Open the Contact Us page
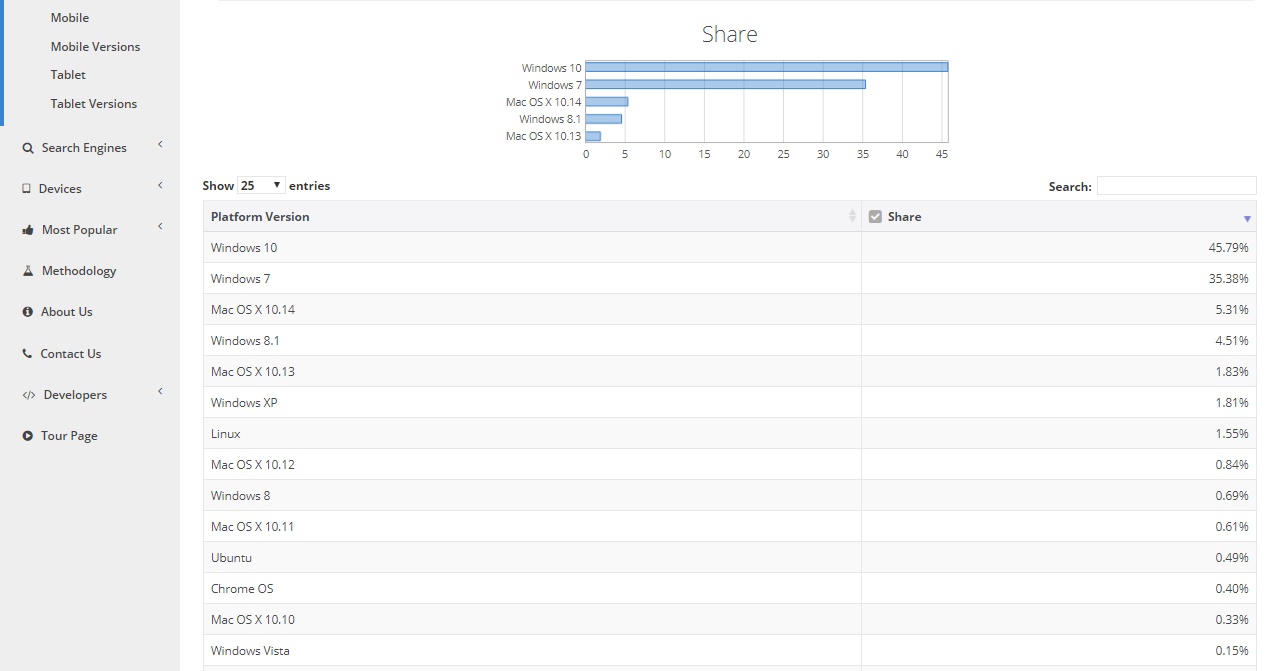The image size is (1278, 671). [70, 354]
